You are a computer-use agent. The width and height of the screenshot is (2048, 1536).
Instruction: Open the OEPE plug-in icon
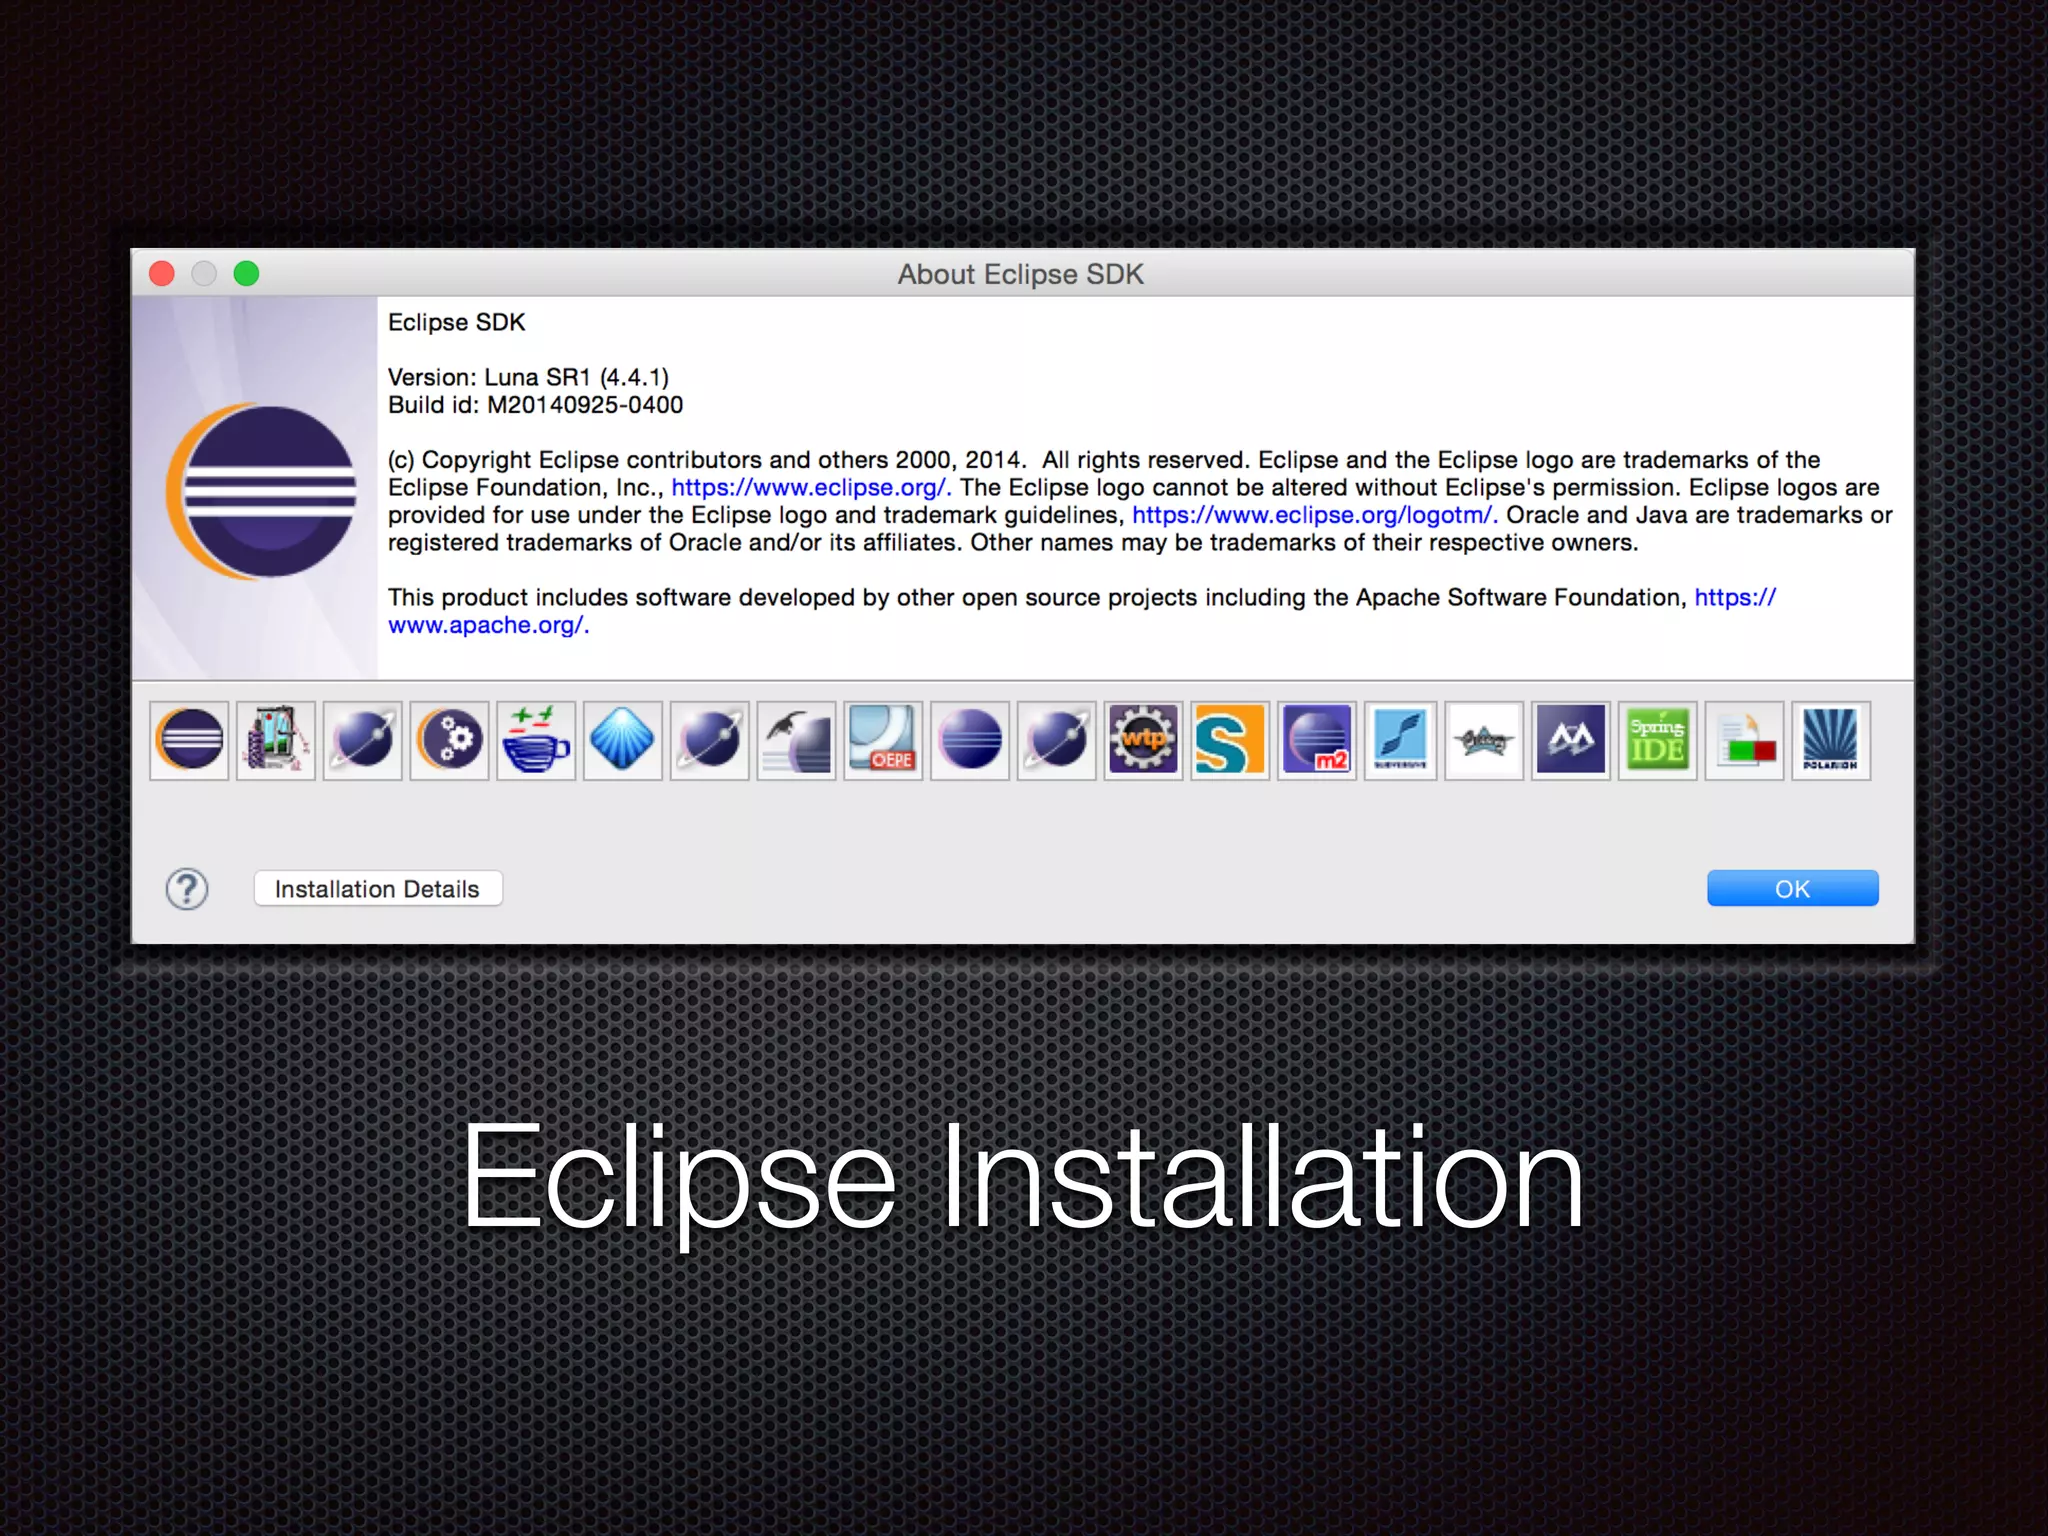(x=883, y=741)
